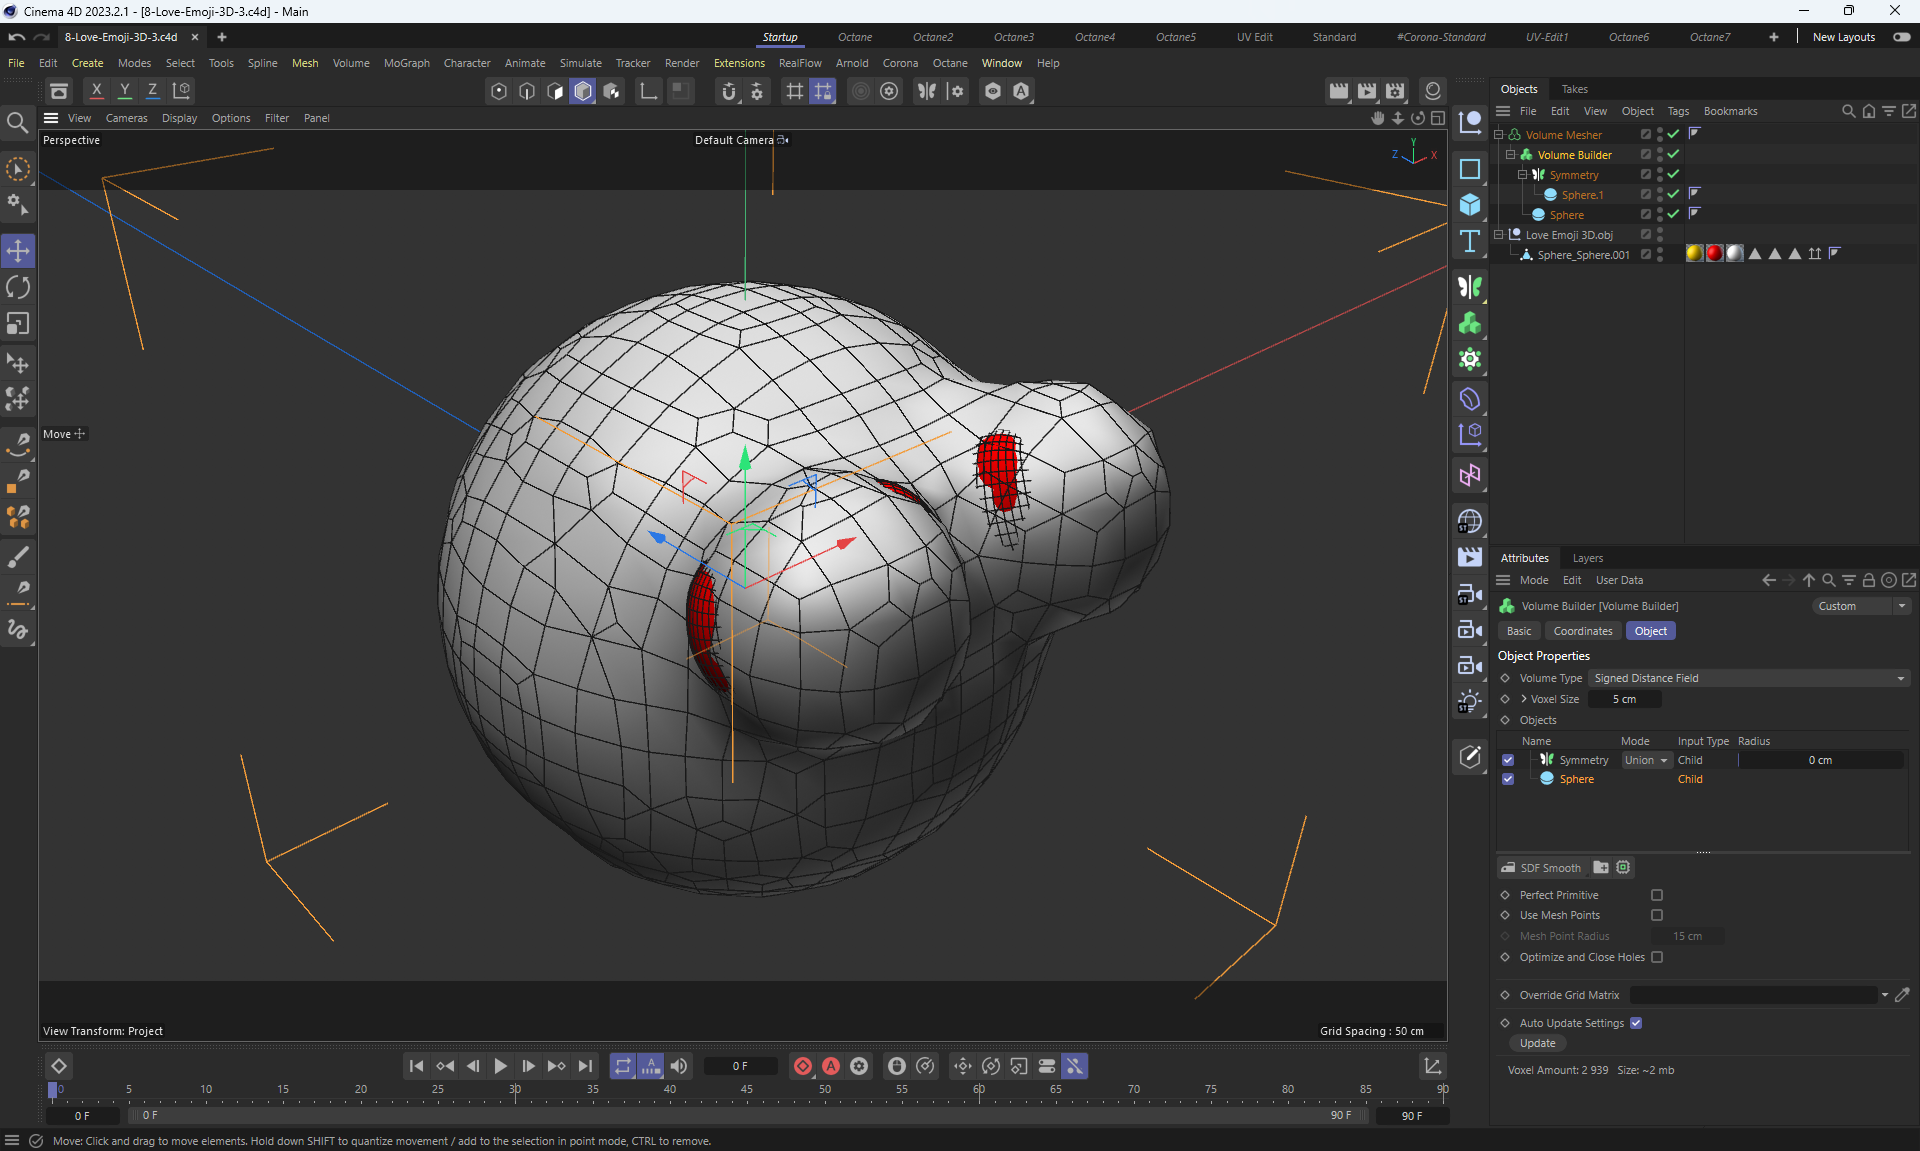Select the Rotate tool
The image size is (1920, 1151).
tap(18, 288)
